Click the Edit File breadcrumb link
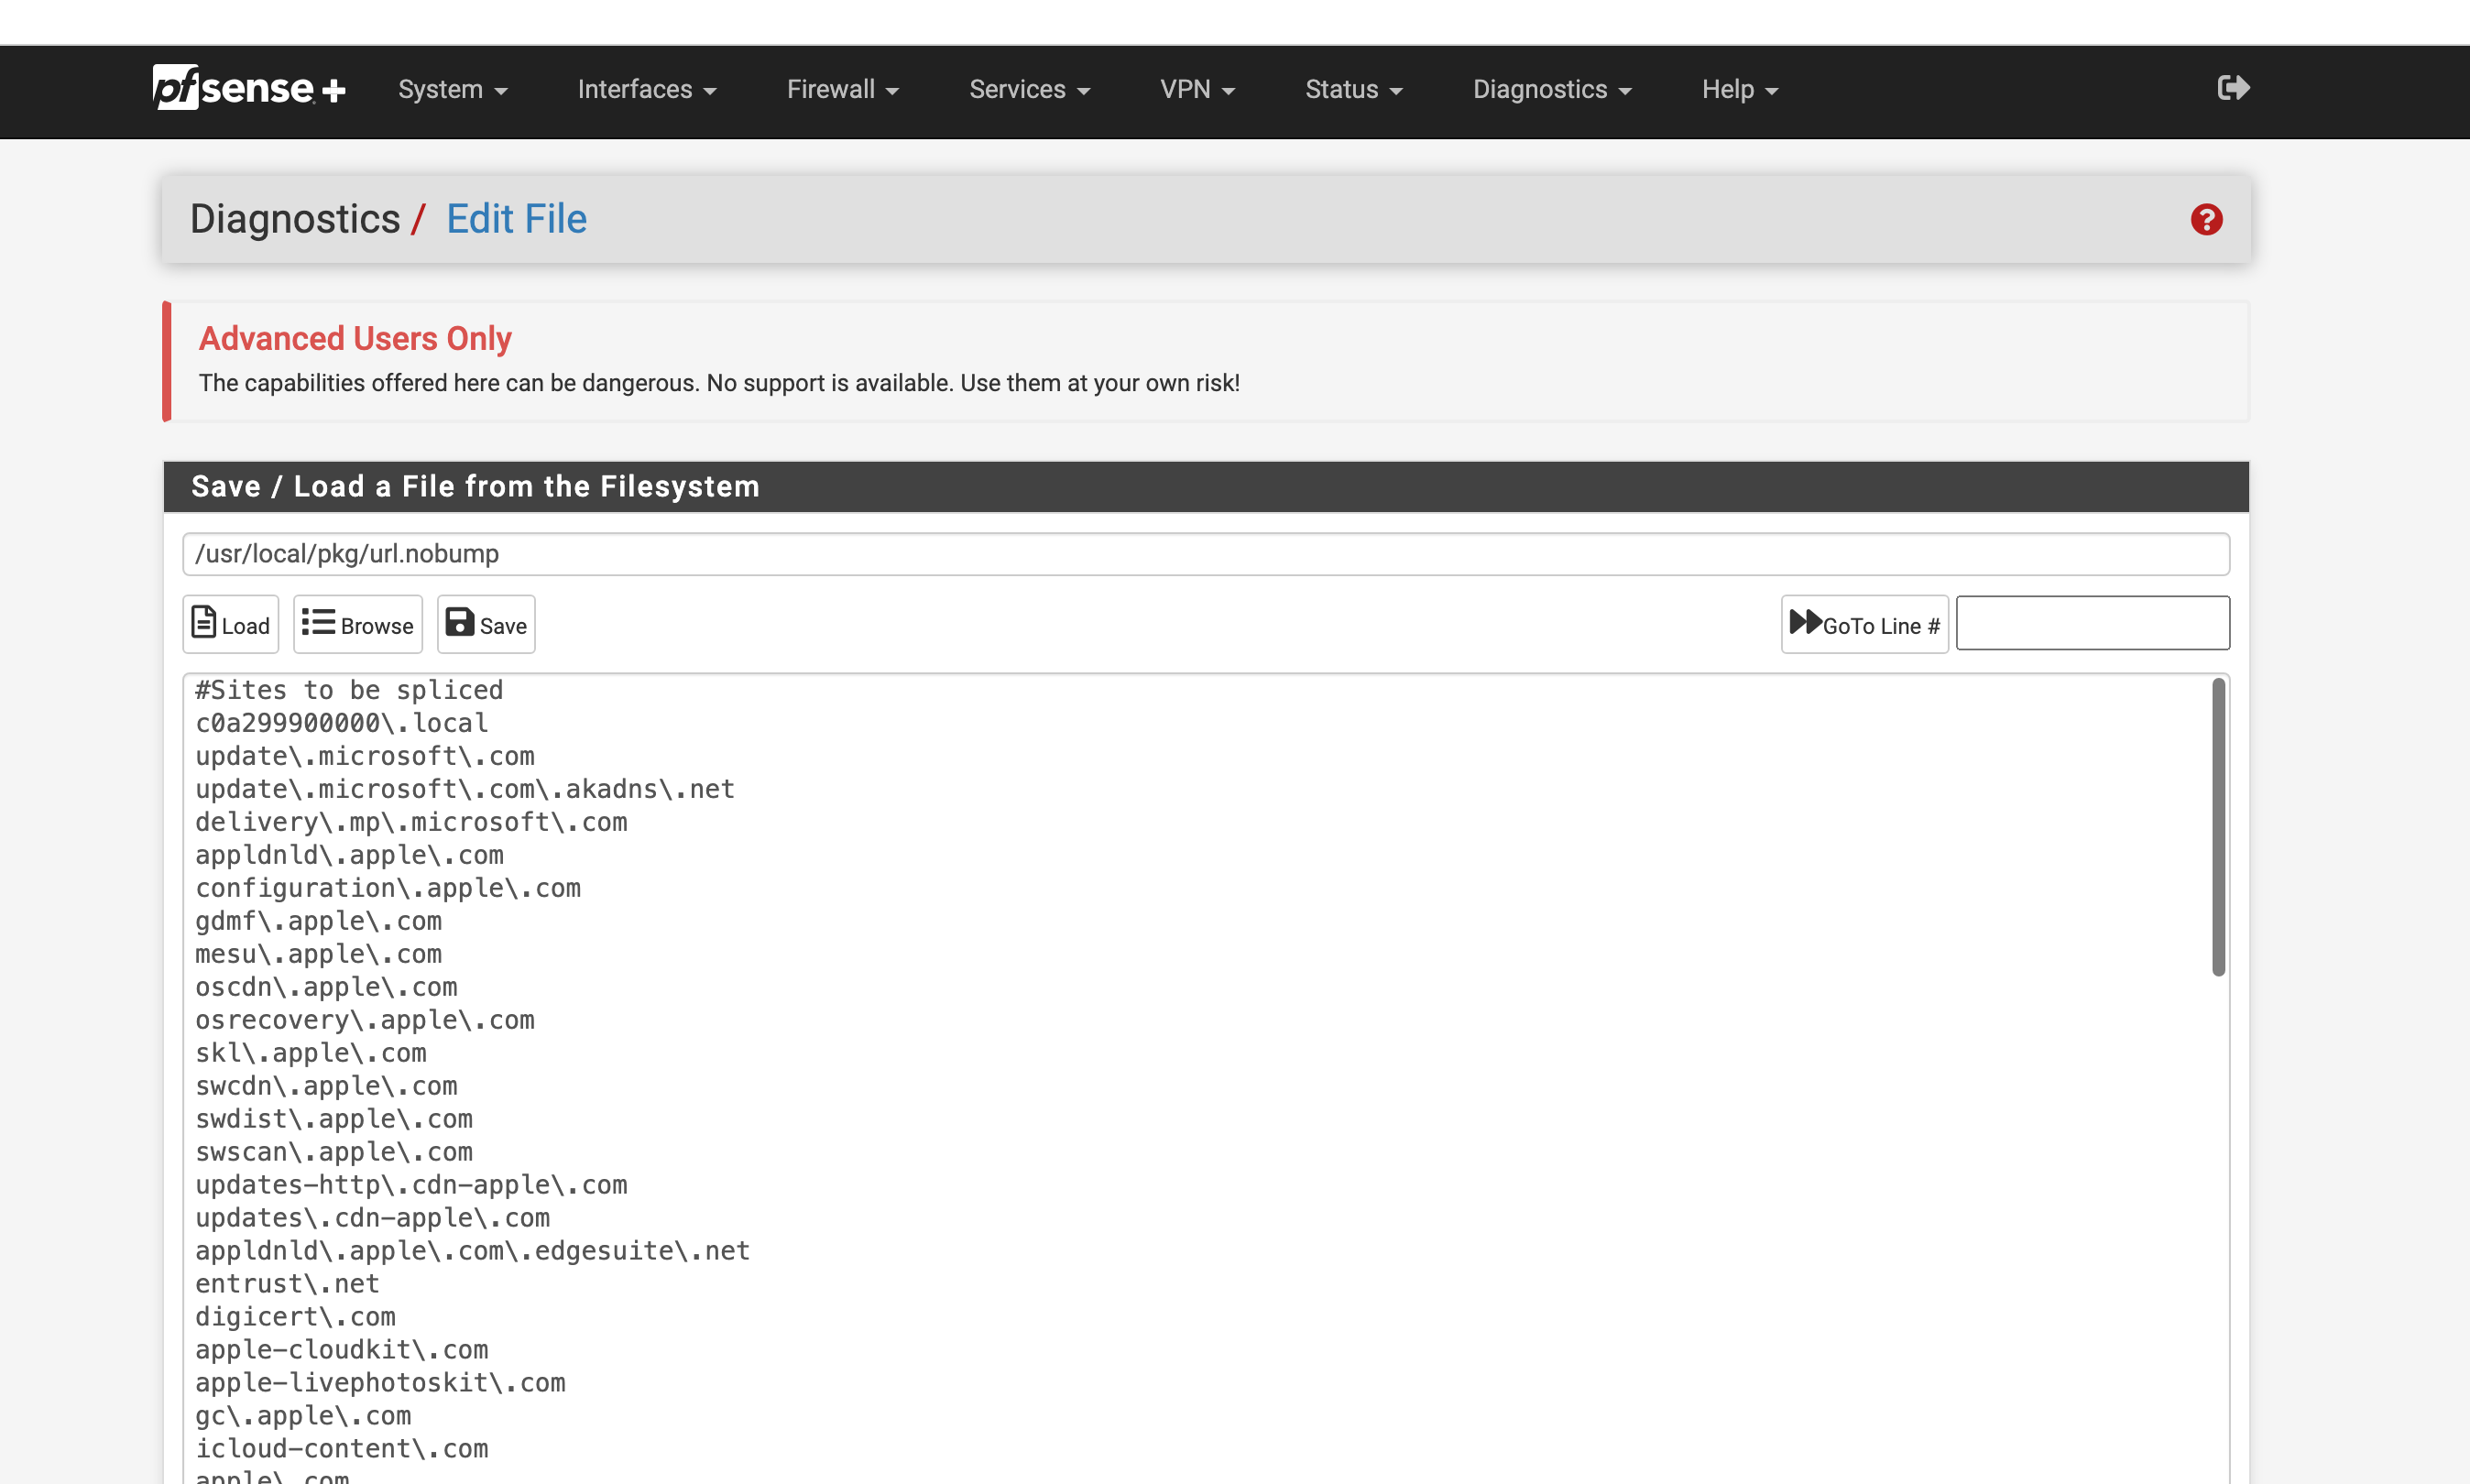2470x1484 pixels. pos(516,219)
